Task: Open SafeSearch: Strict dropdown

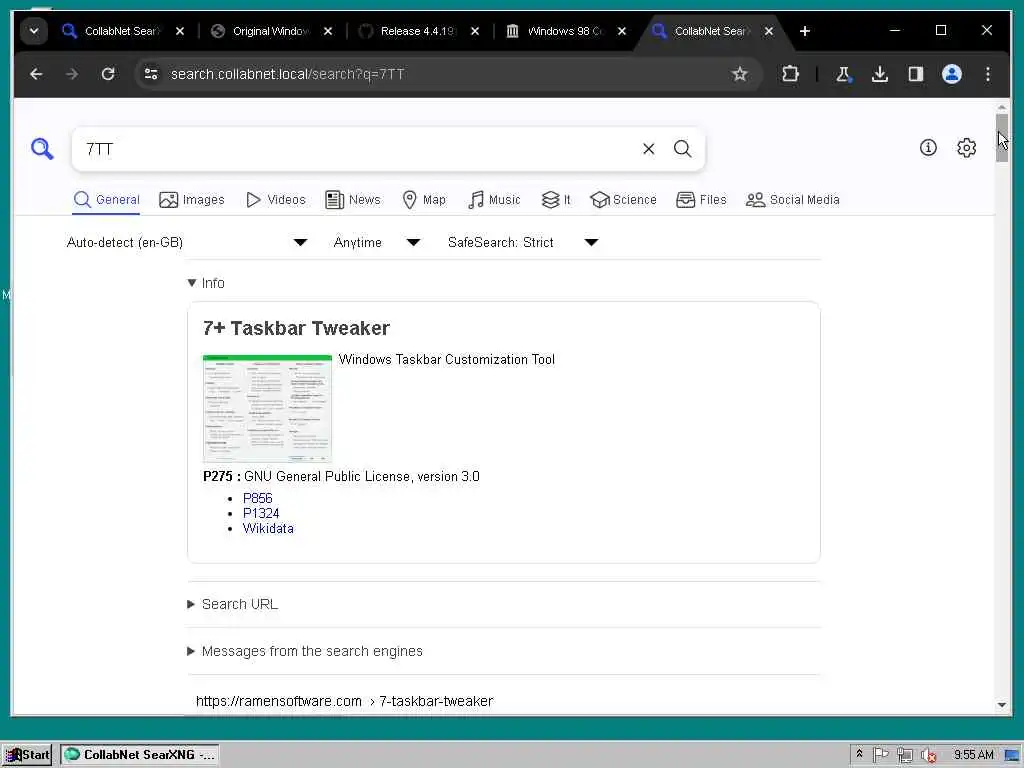Action: [x=522, y=242]
